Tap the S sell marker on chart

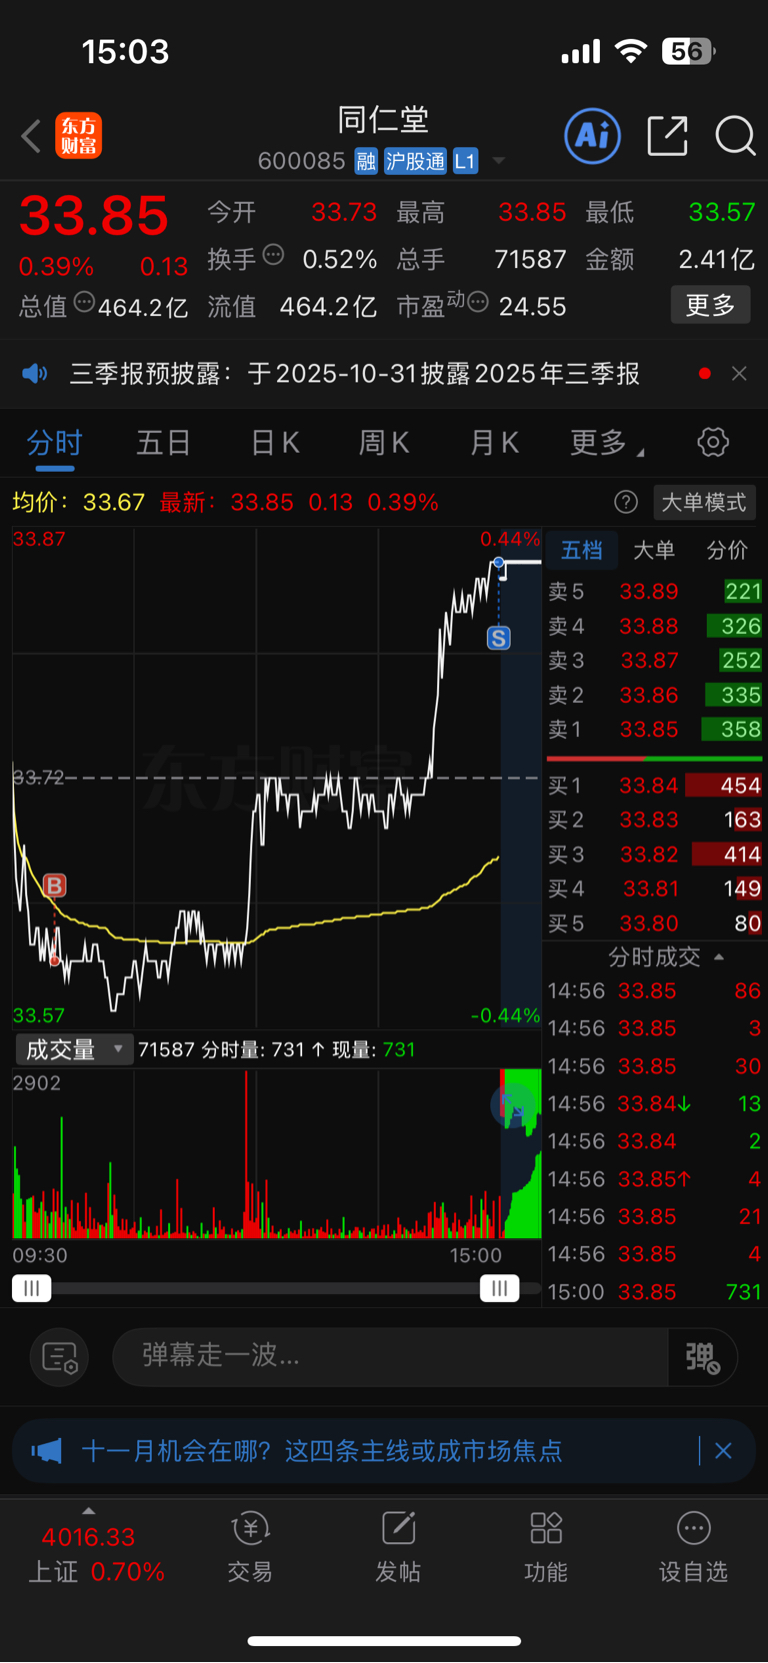498,638
